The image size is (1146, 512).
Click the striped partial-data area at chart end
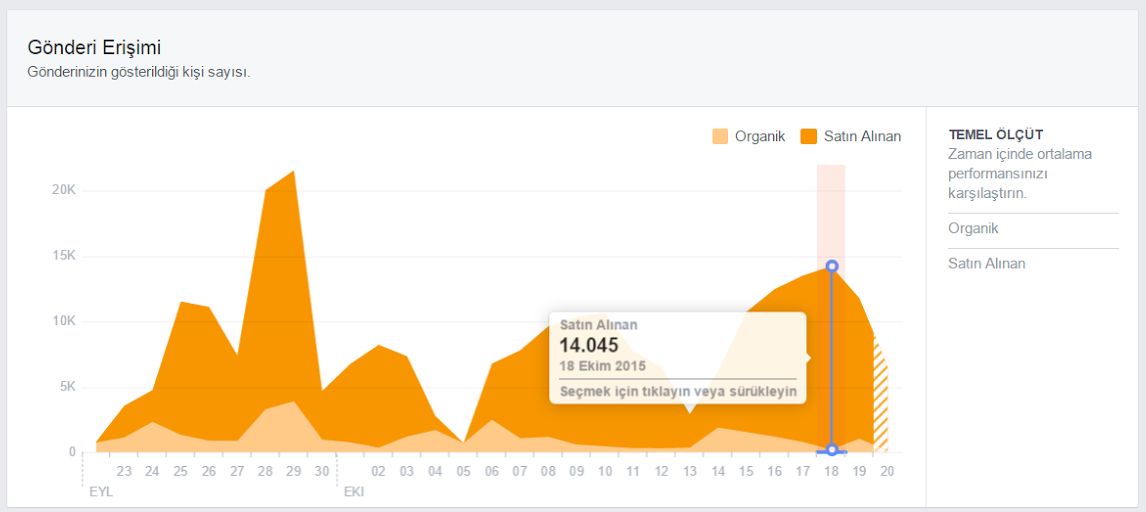coord(881,400)
